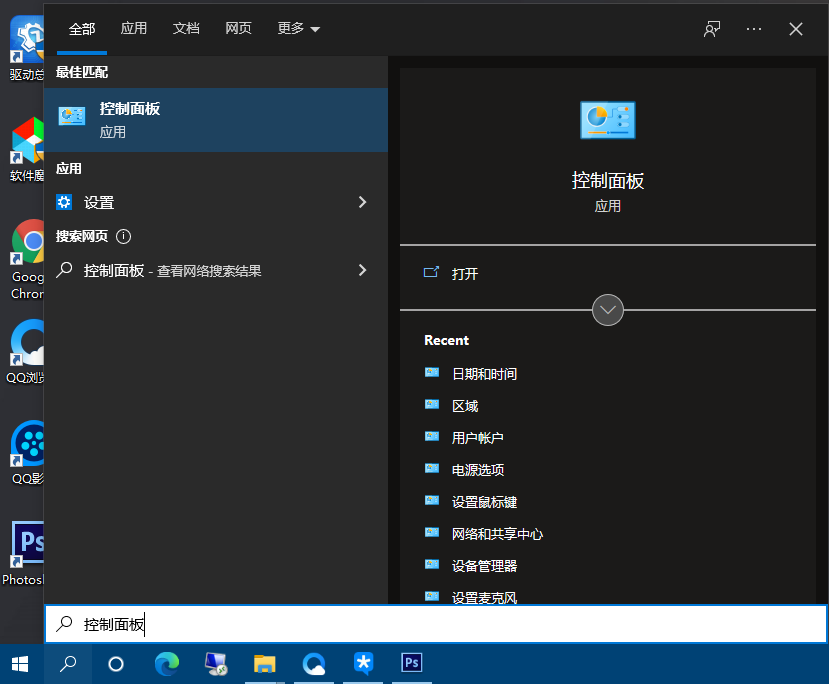
Task: Switch to the 文档 tab
Action: pyautogui.click(x=186, y=29)
